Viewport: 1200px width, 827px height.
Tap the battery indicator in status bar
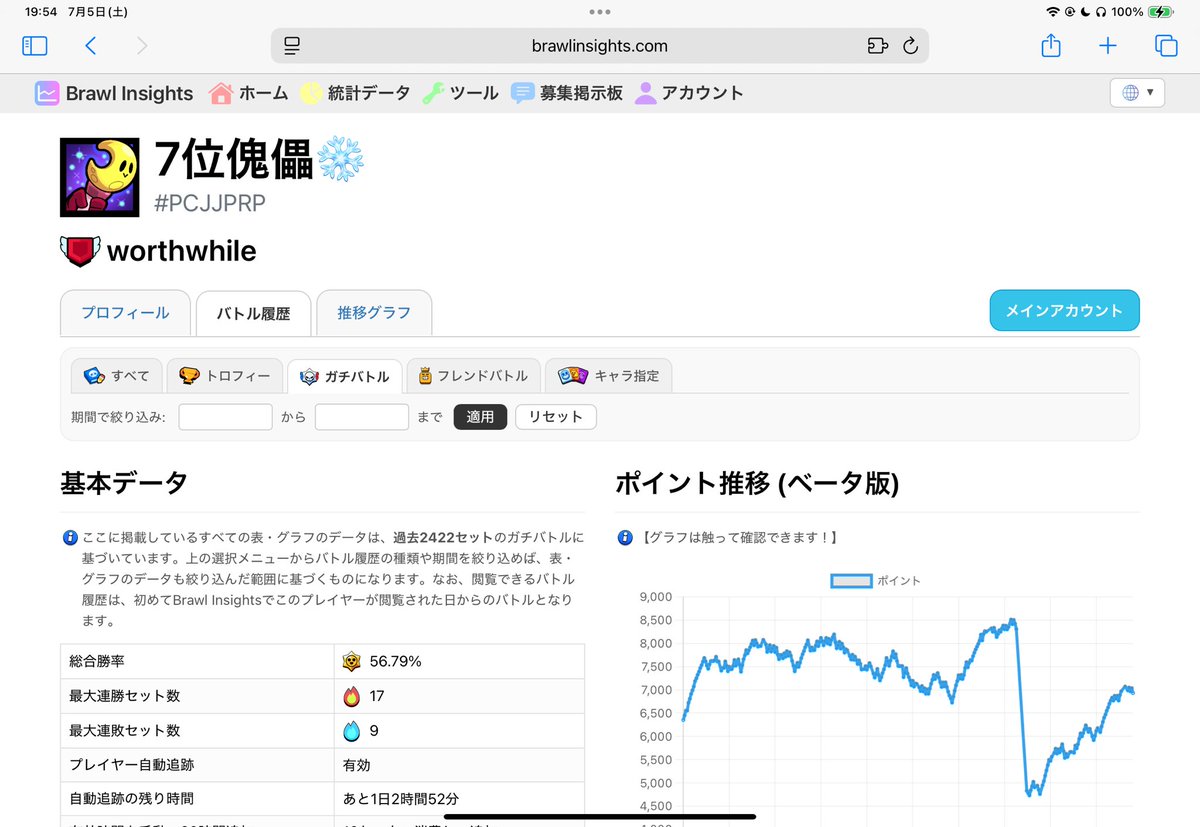pyautogui.click(x=1161, y=11)
